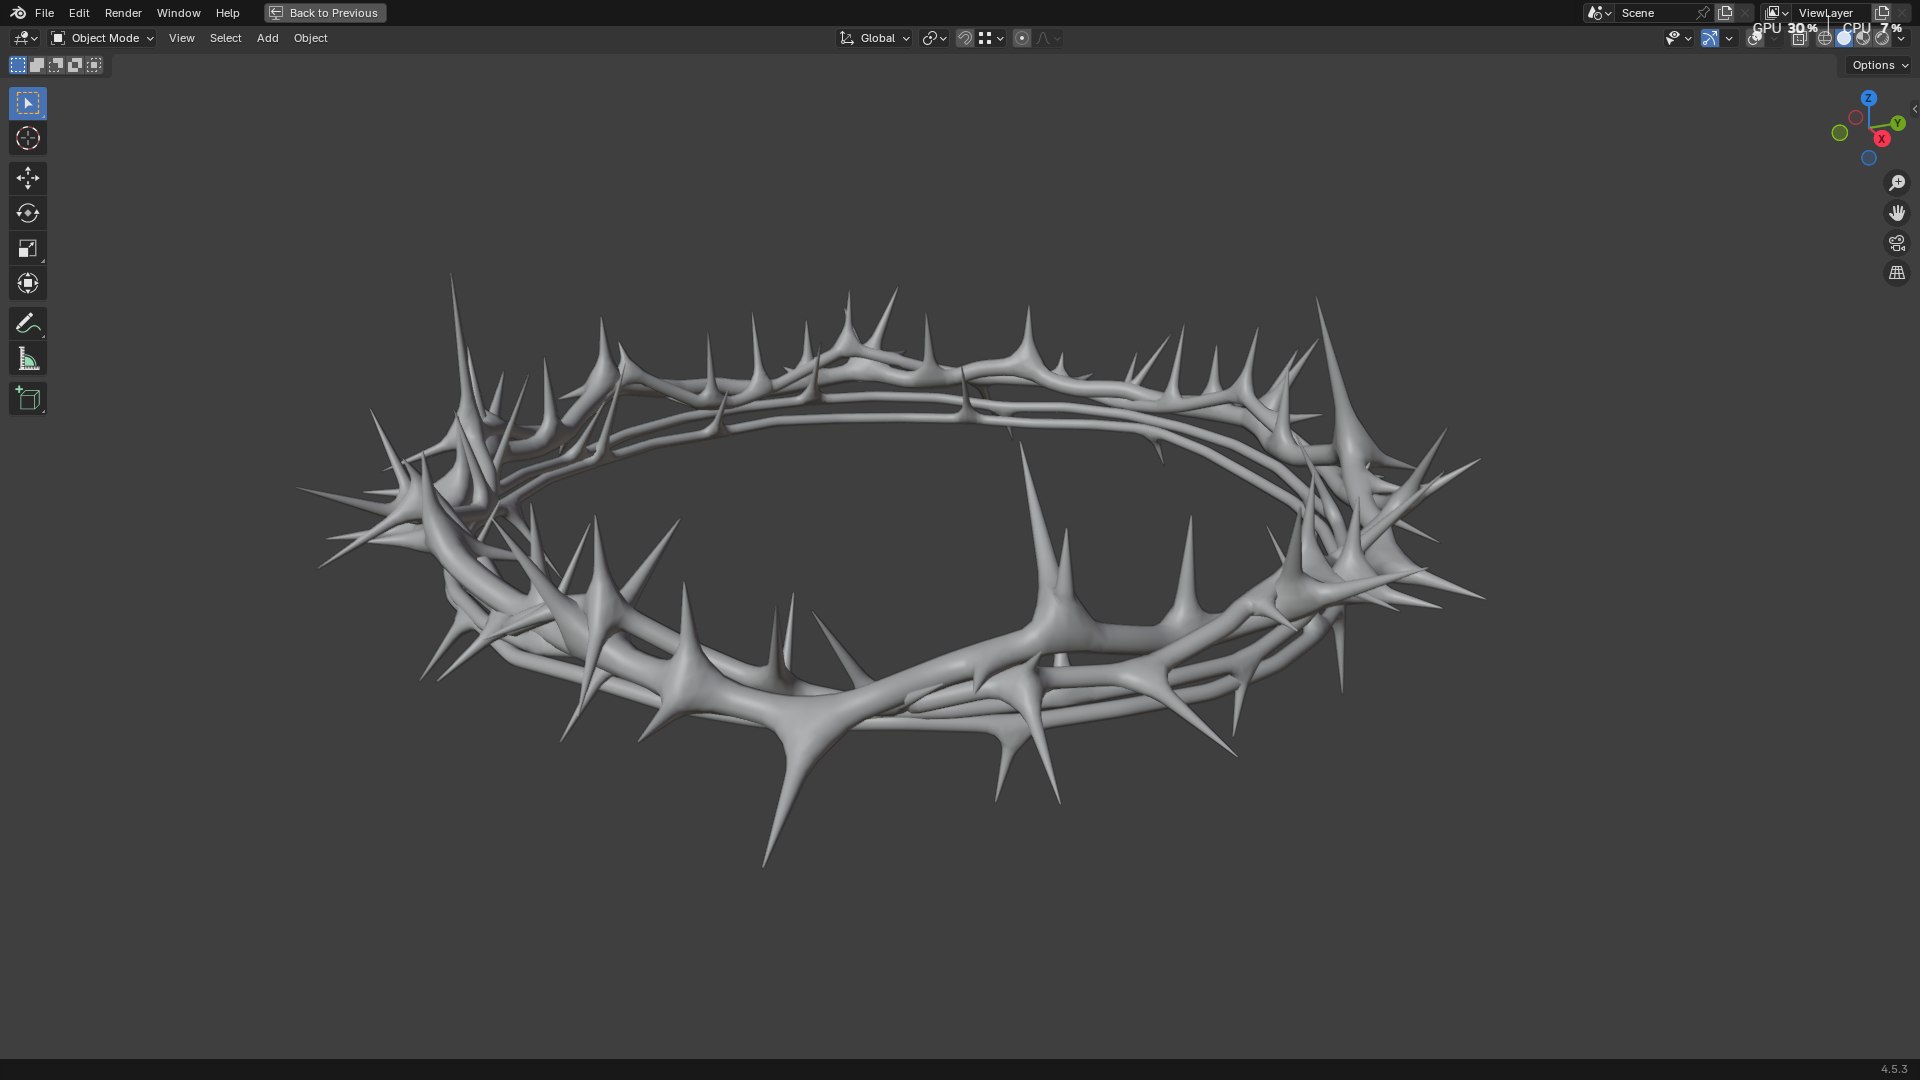Open the editor type dropdown
The width and height of the screenshot is (1920, 1080).
[x=25, y=38]
